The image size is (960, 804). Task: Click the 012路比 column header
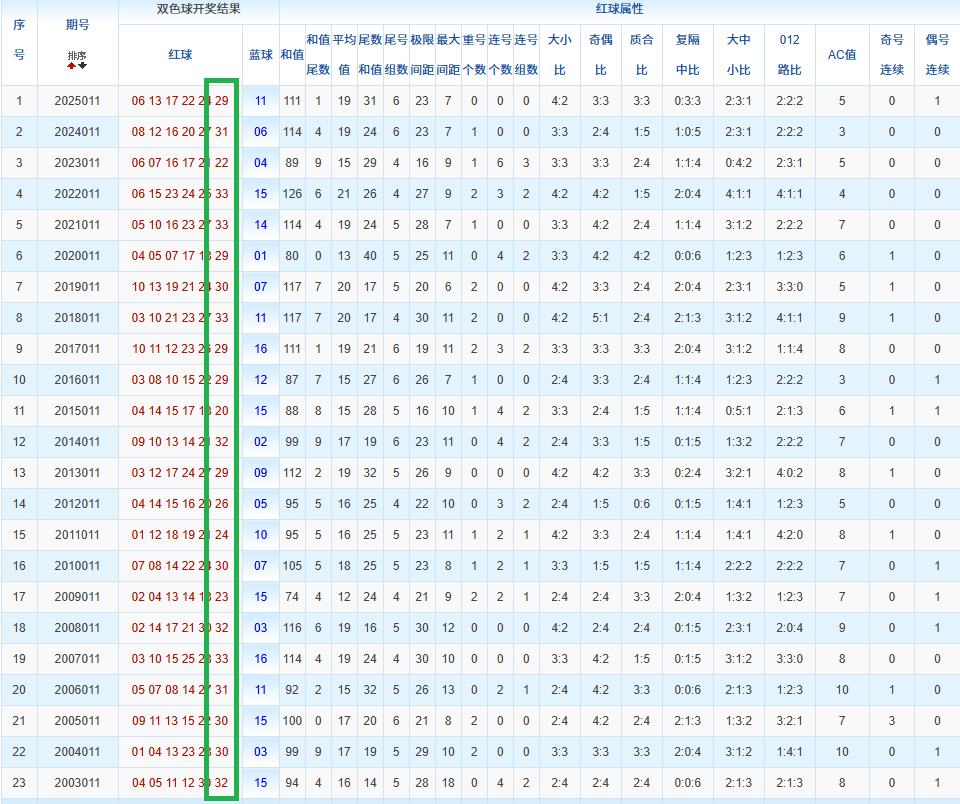789,54
